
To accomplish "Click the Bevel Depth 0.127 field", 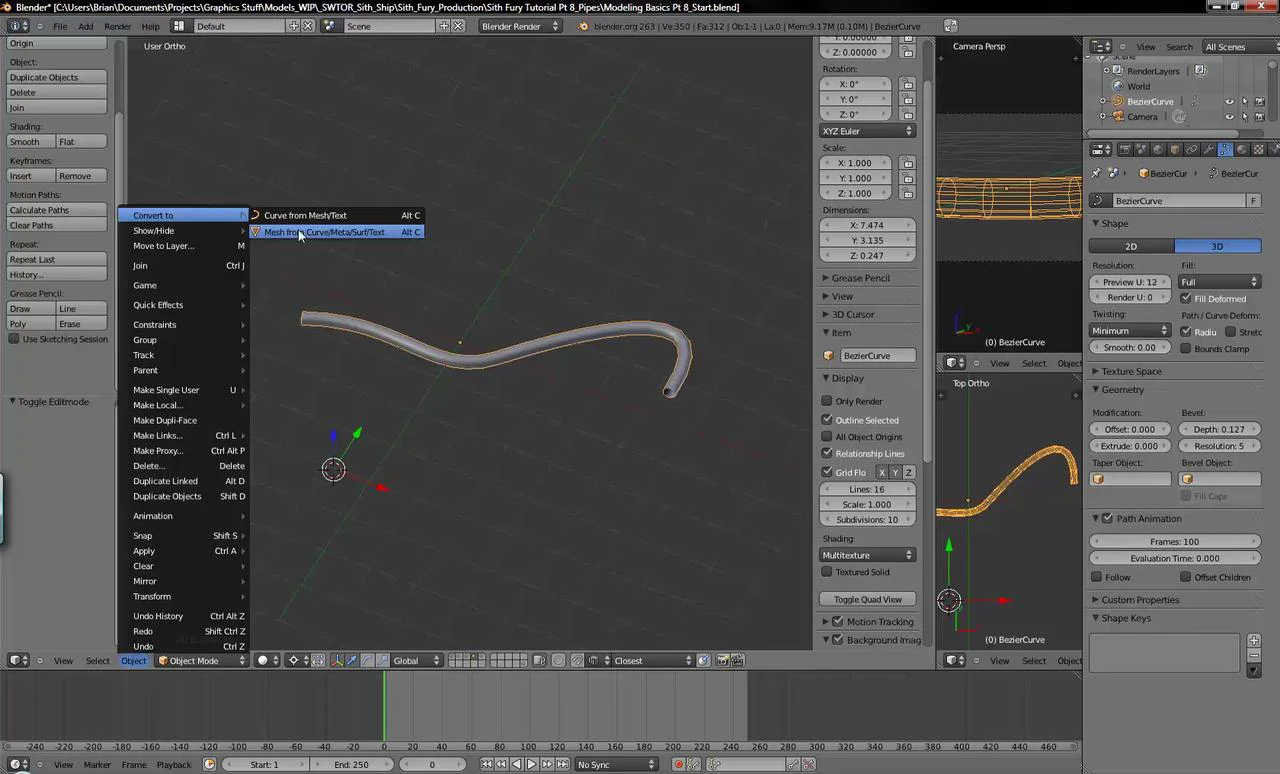I will point(1220,429).
